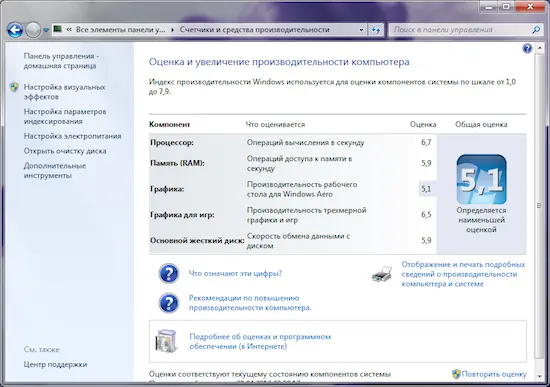Select 'Счетчики и средства производительности' breadcrumb
The width and height of the screenshot is (550, 387).
(254, 30)
